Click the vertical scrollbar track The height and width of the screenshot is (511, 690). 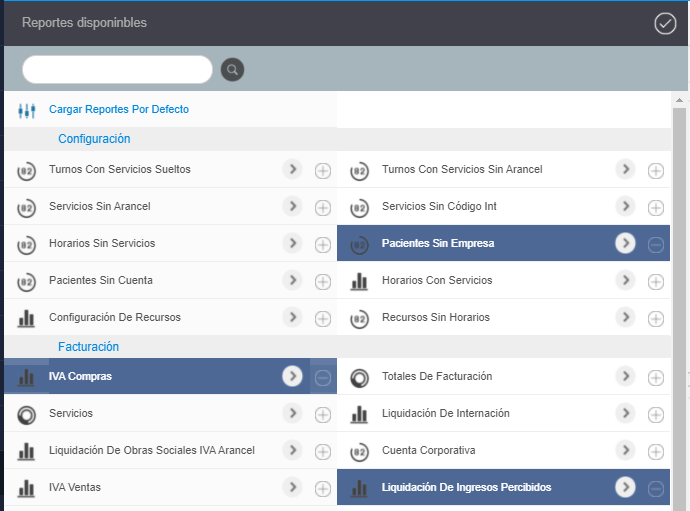pos(680,300)
